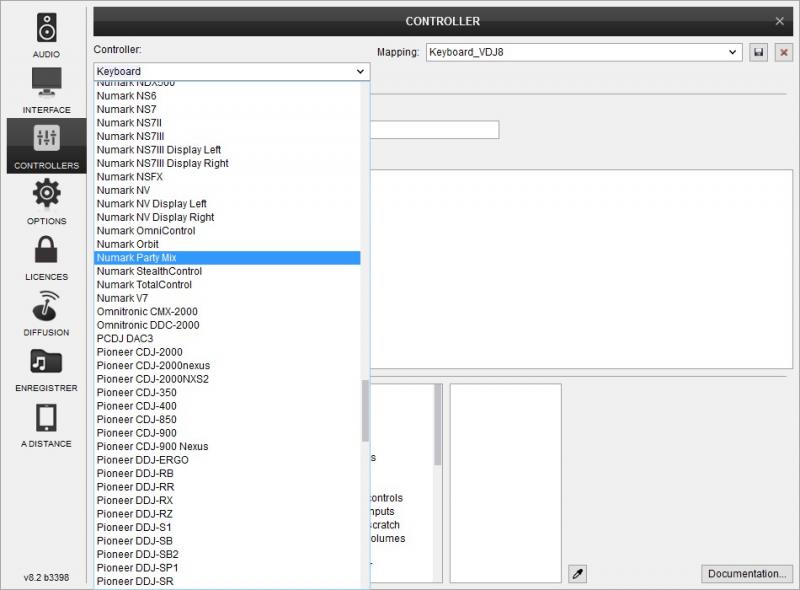Click the pencil edit icon
Viewport: 800px width, 590px height.
(577, 573)
